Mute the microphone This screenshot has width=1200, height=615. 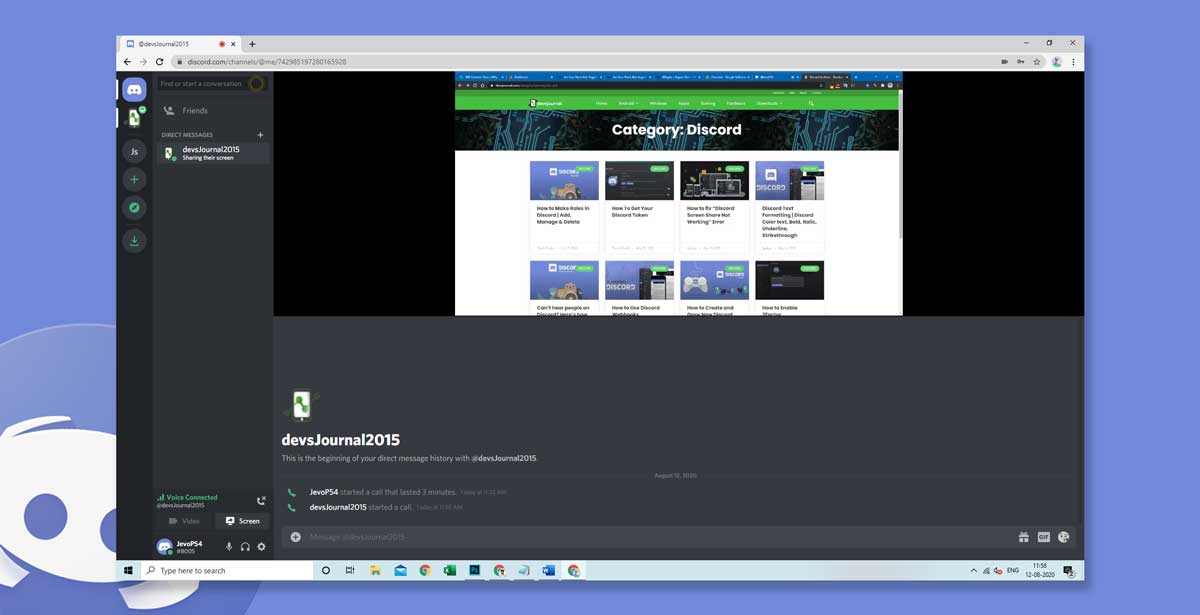[229, 547]
